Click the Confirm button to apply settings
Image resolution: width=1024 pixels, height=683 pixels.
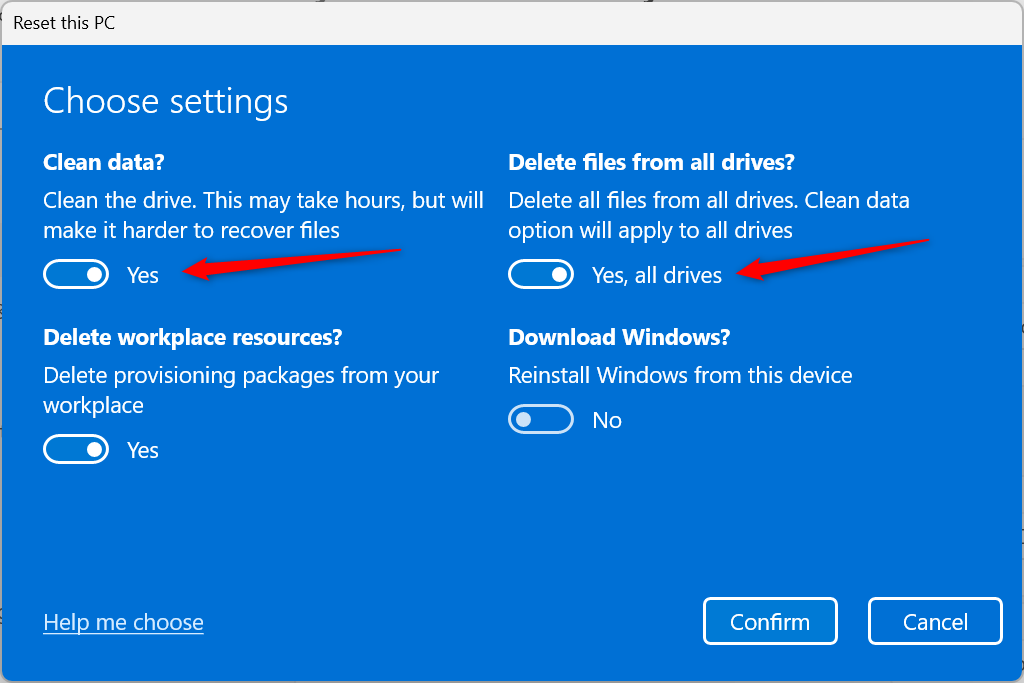coord(770,621)
